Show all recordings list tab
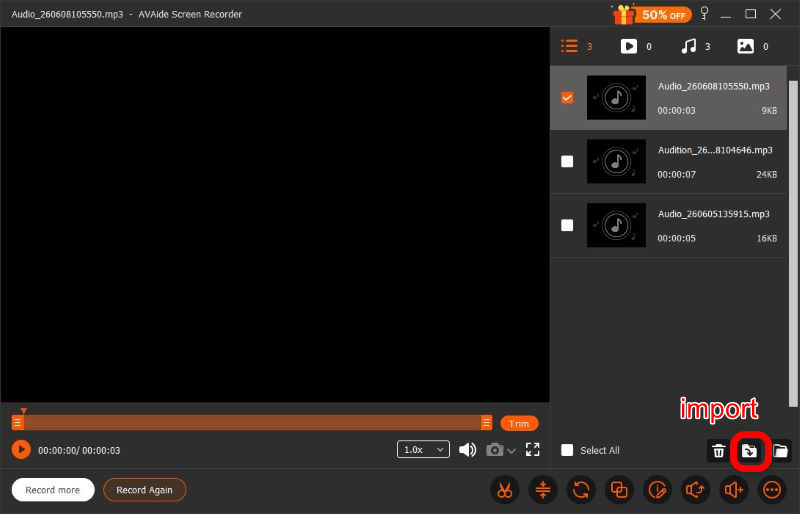 point(577,46)
